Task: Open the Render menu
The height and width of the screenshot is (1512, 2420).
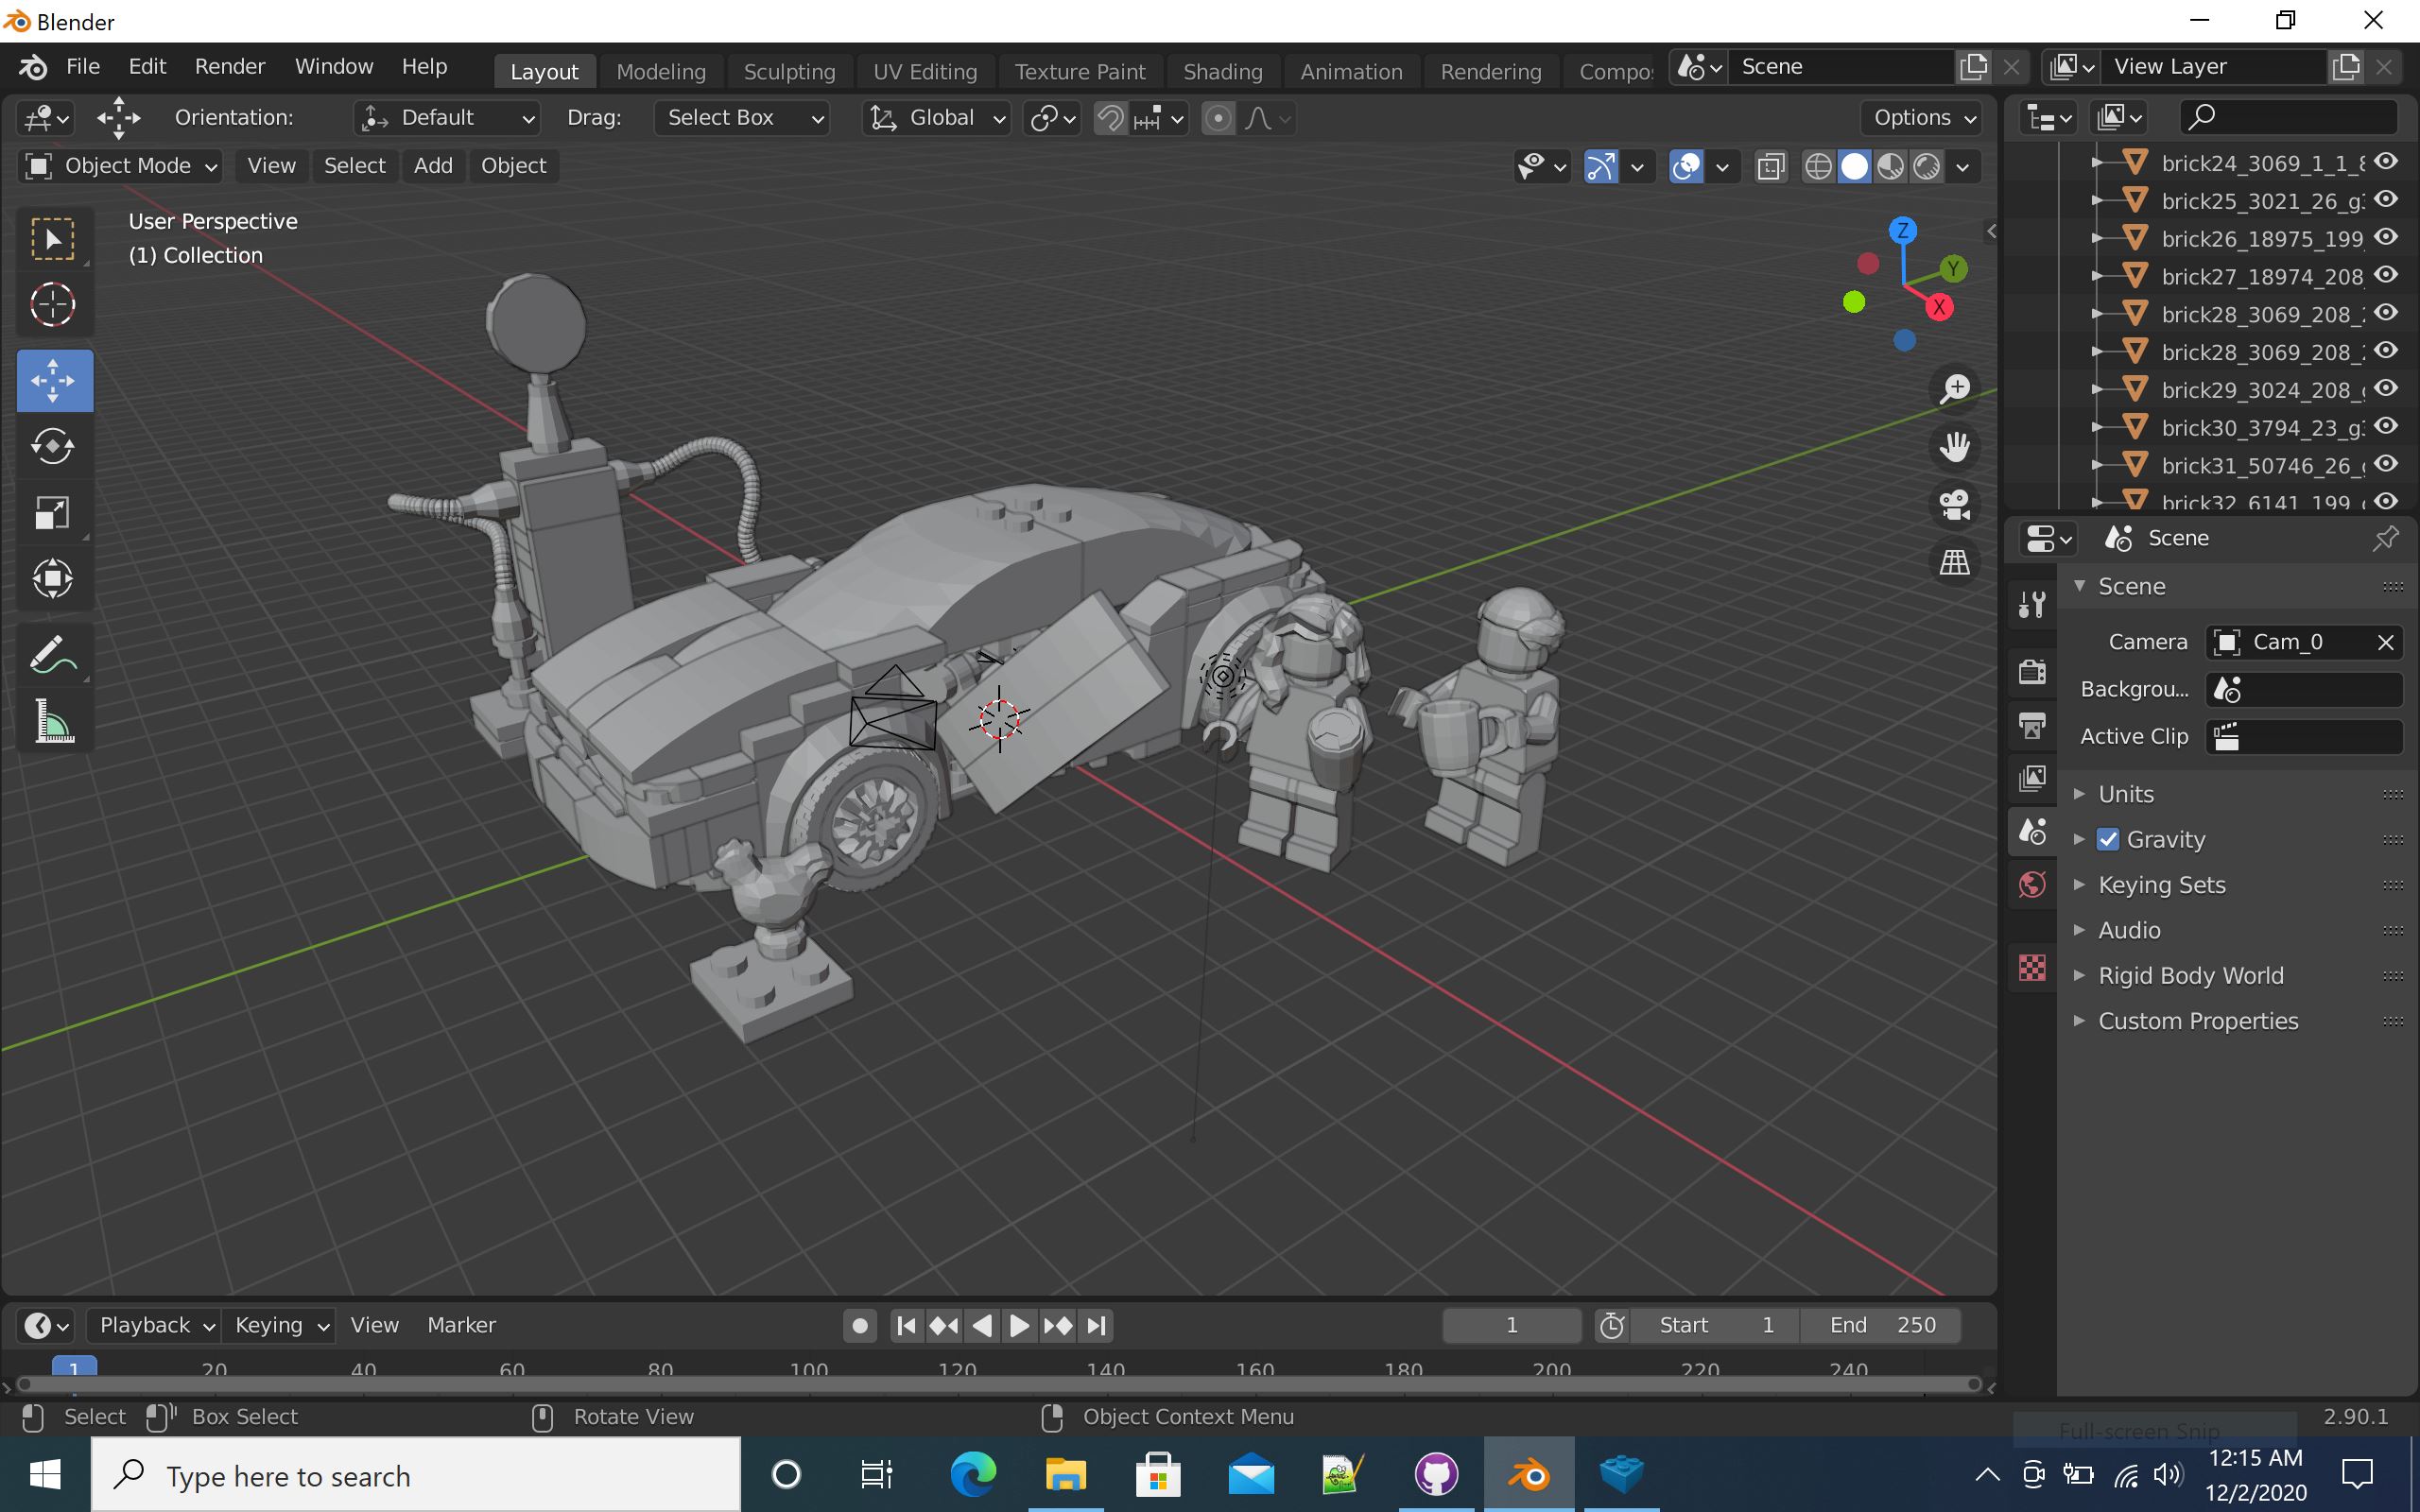Action: pos(229,67)
